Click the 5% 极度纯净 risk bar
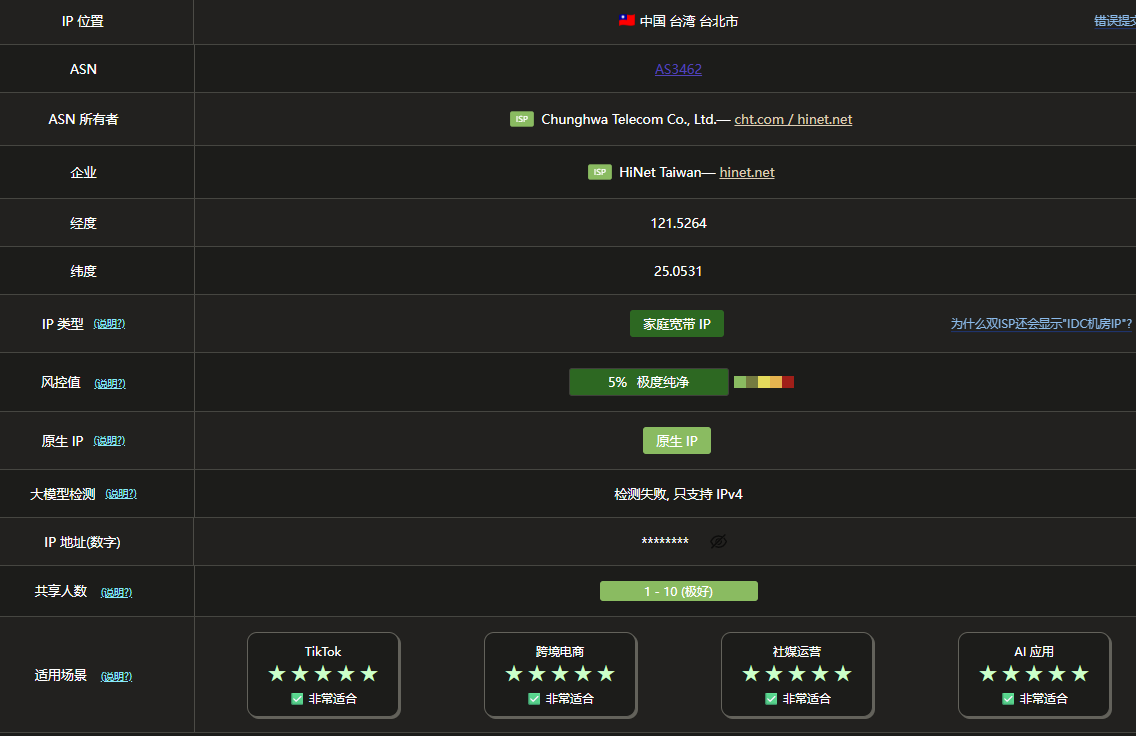 click(648, 382)
